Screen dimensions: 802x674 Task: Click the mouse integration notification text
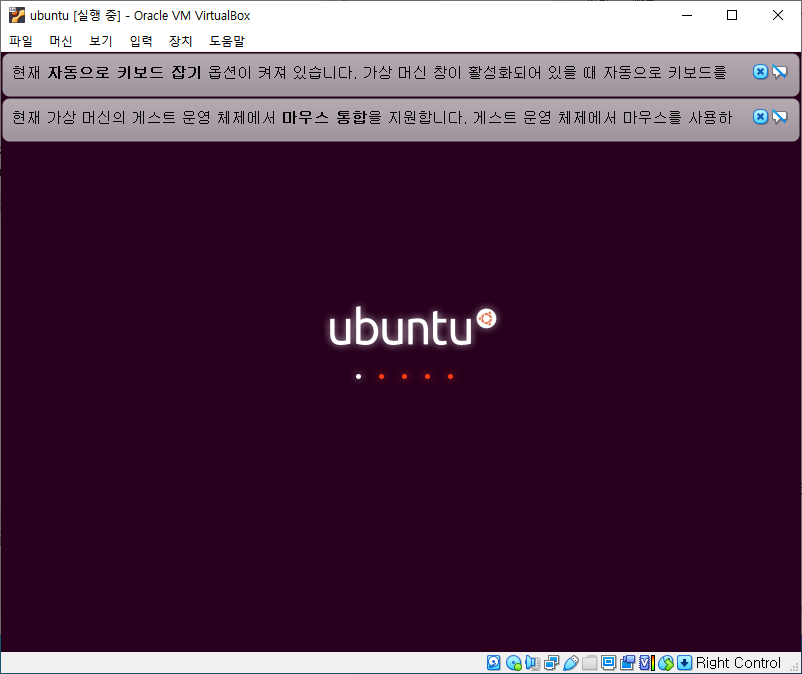click(372, 118)
